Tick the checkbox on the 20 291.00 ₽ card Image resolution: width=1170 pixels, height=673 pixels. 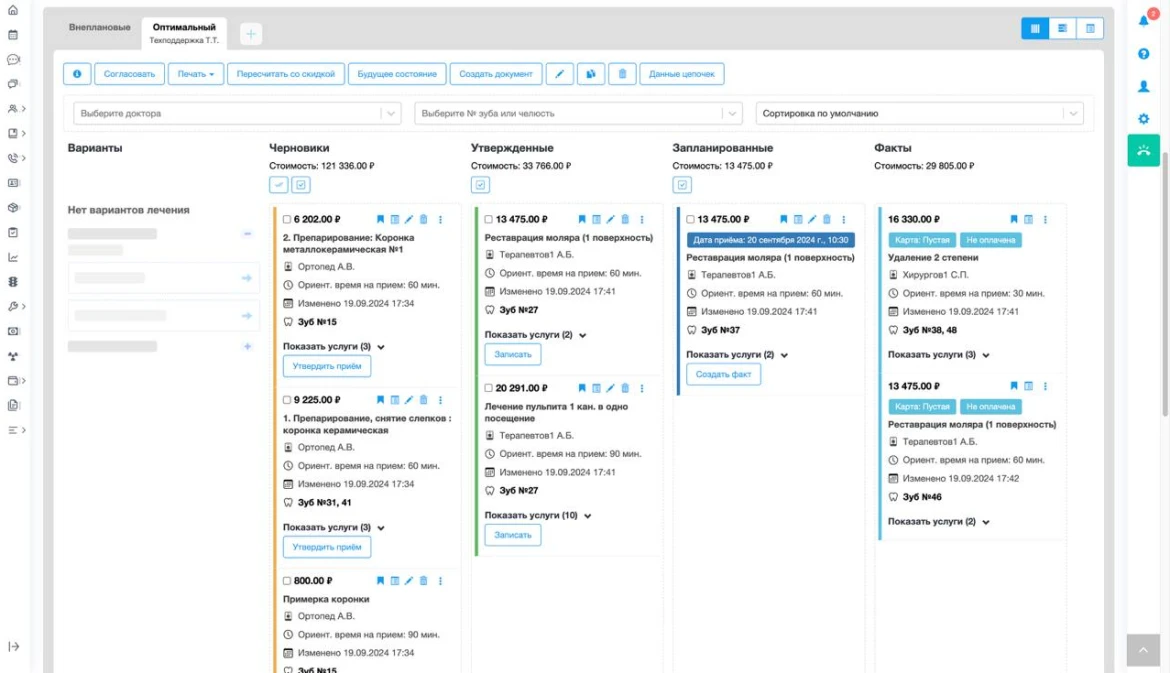(489, 388)
